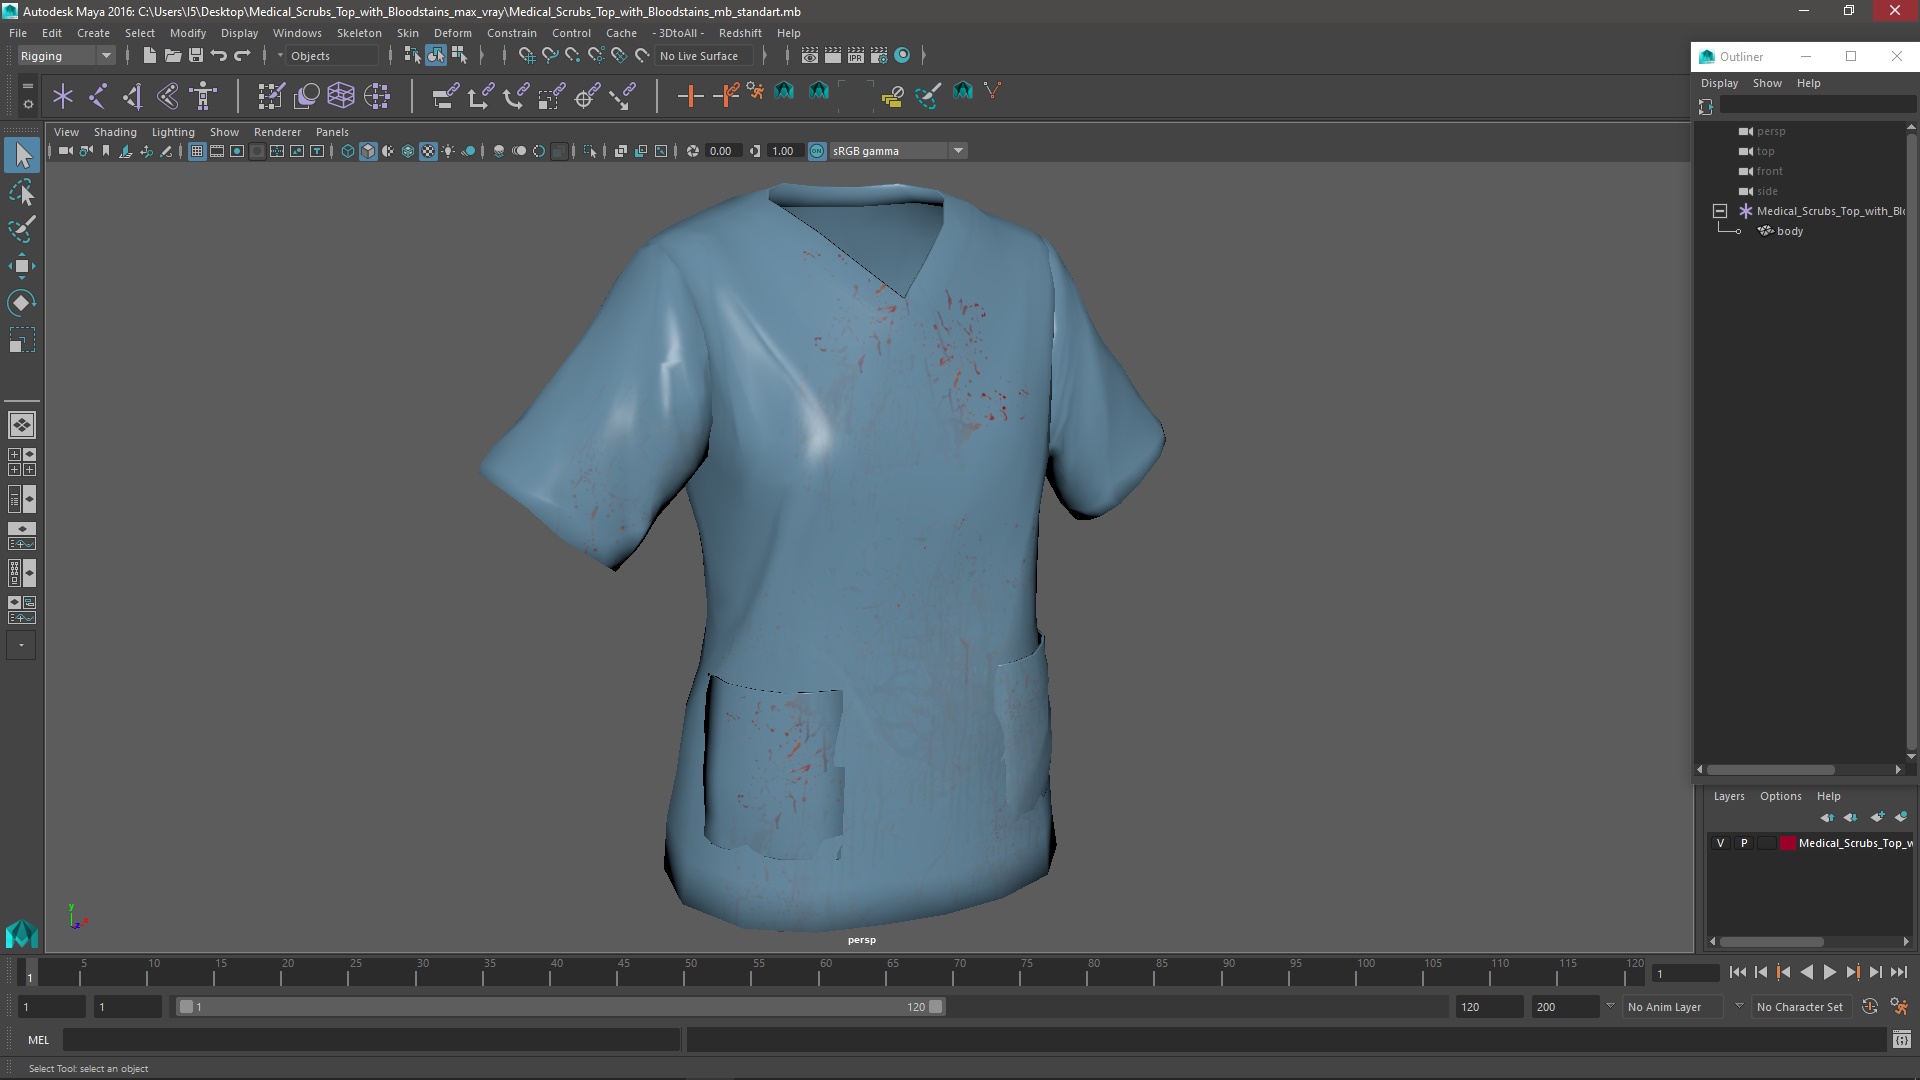Click the Save Scene icon

(195, 56)
